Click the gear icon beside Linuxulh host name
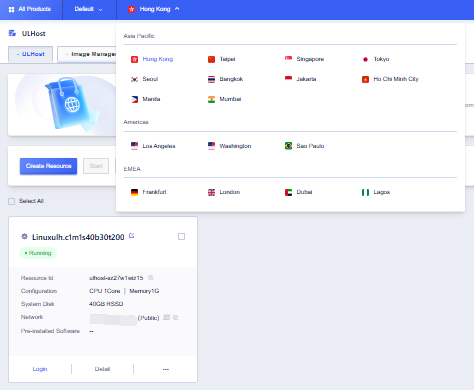 pos(24,236)
